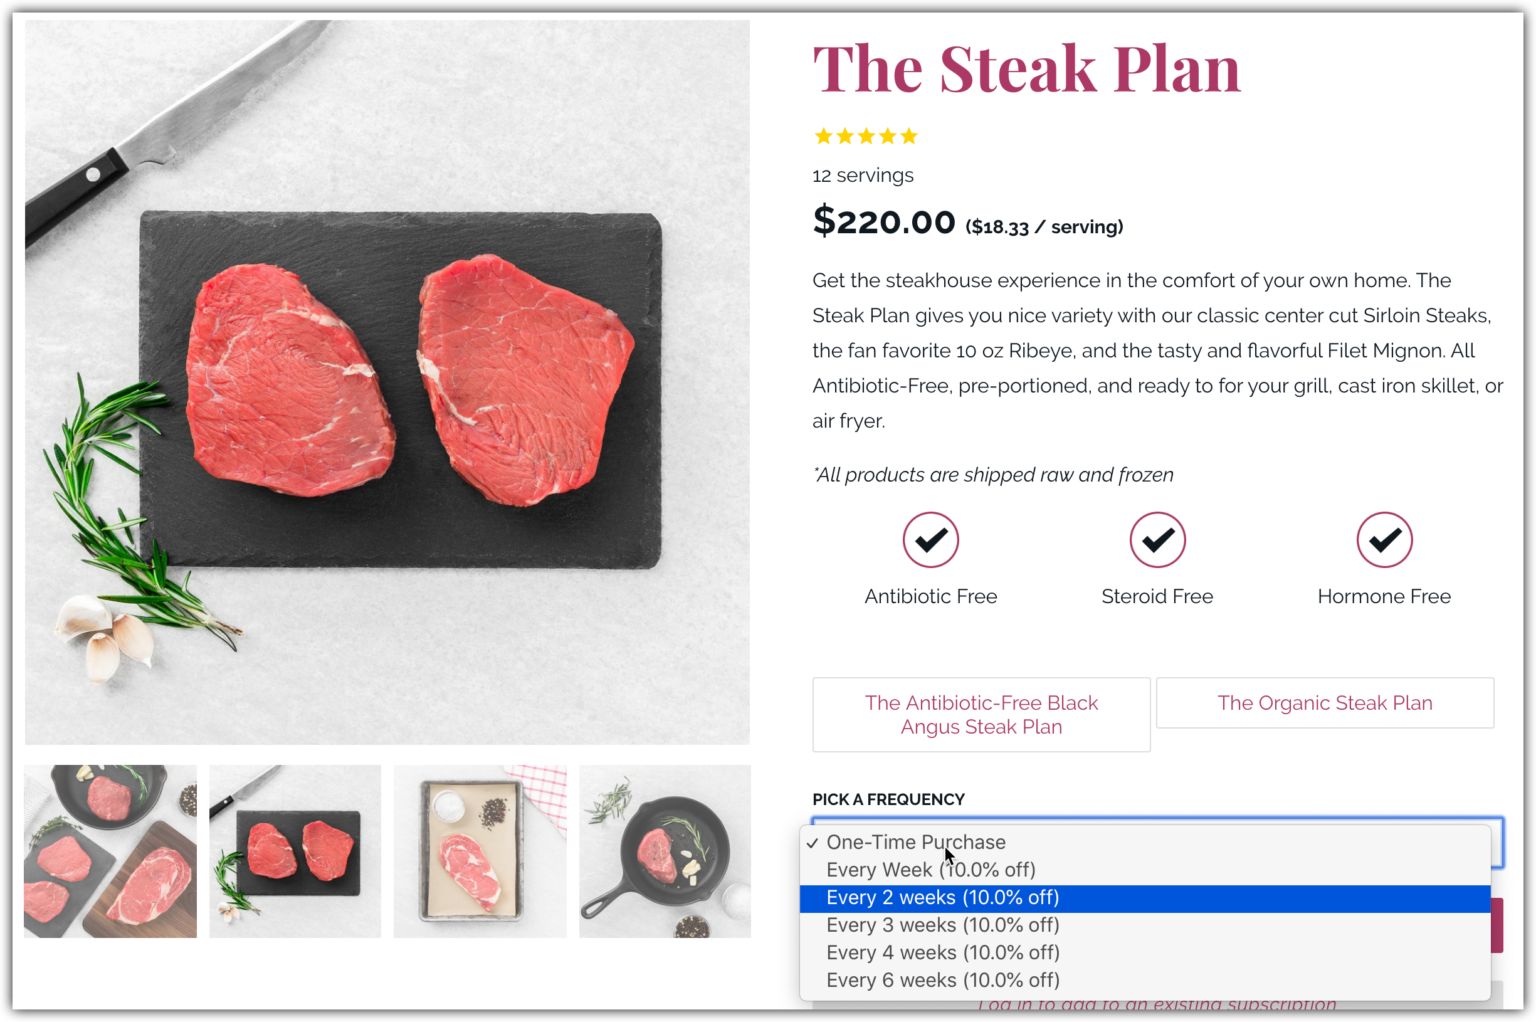This screenshot has width=1536, height=1022.
Task: Click the Steroid Free checkmark icon
Action: click(x=1157, y=539)
